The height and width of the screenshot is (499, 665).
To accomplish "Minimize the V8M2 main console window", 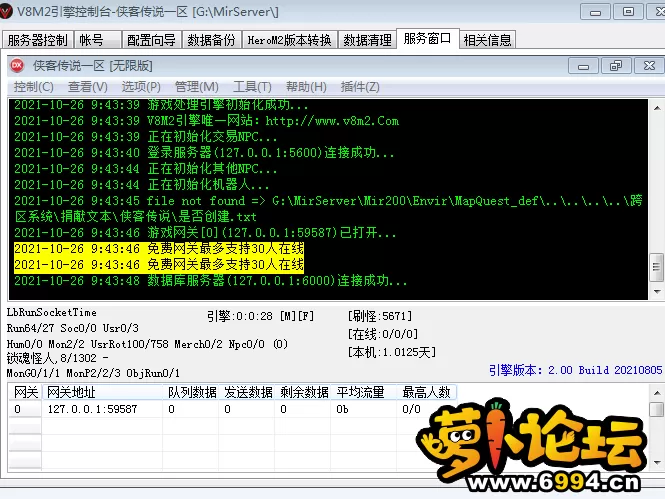I will coord(595,12).
